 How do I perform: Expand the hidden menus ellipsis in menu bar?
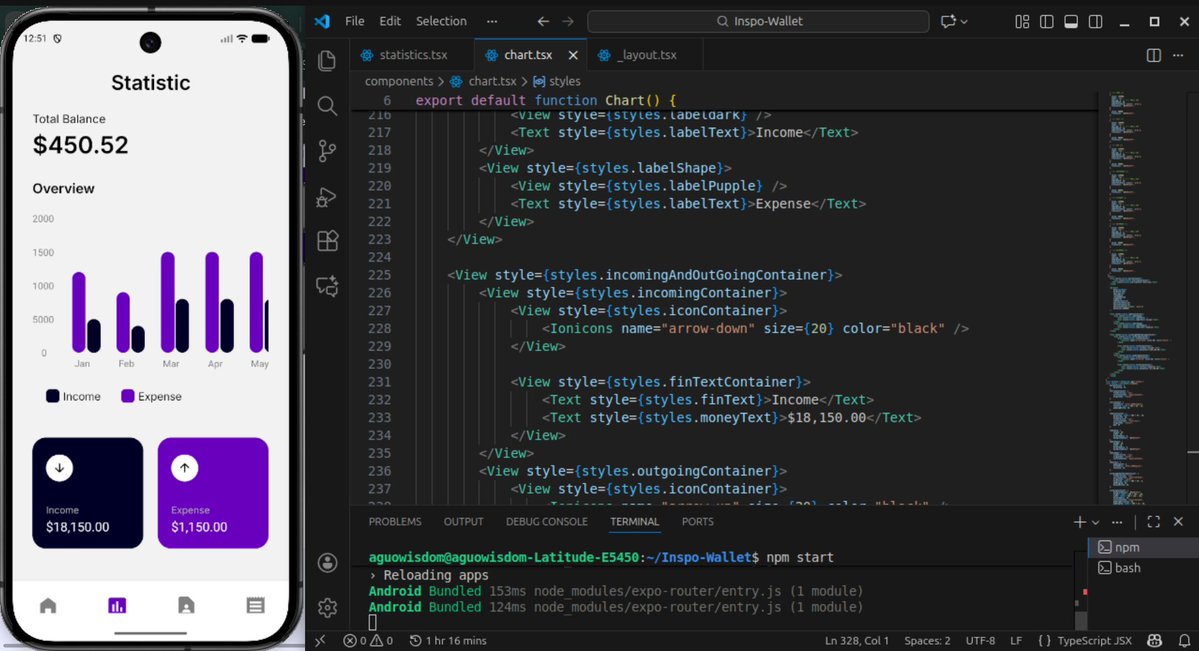pos(492,21)
